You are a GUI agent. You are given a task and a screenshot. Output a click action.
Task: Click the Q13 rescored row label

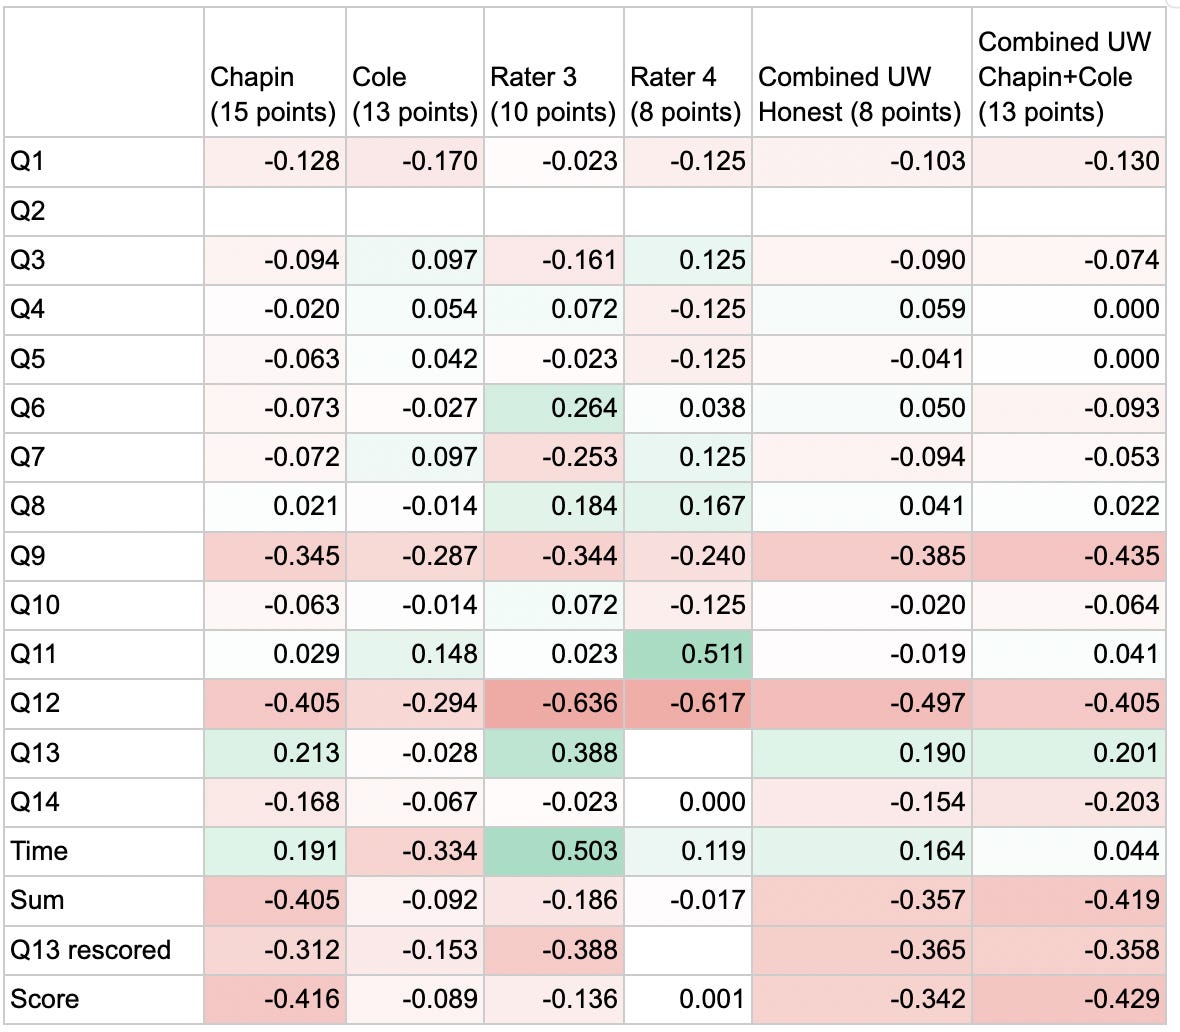coord(104,950)
